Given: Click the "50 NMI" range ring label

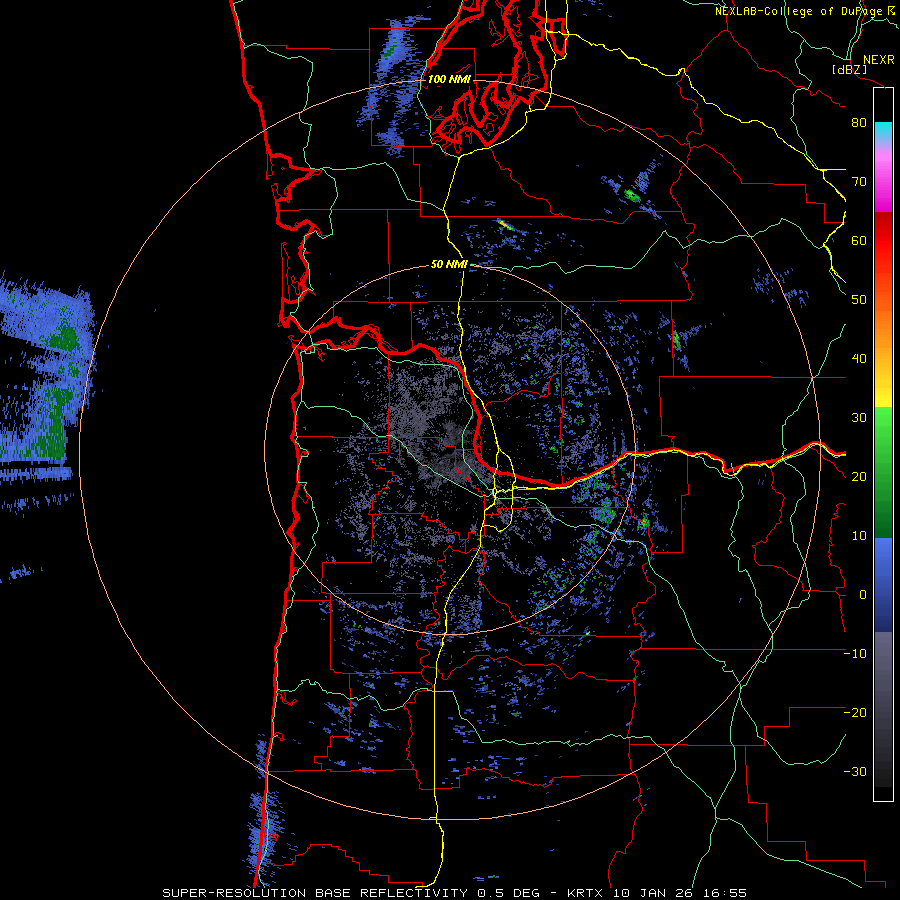Looking at the screenshot, I should click(x=449, y=265).
